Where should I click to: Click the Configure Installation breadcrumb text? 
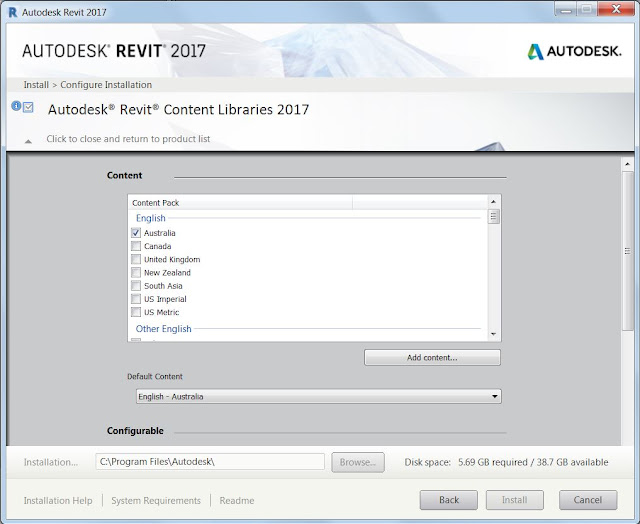pyautogui.click(x=106, y=85)
